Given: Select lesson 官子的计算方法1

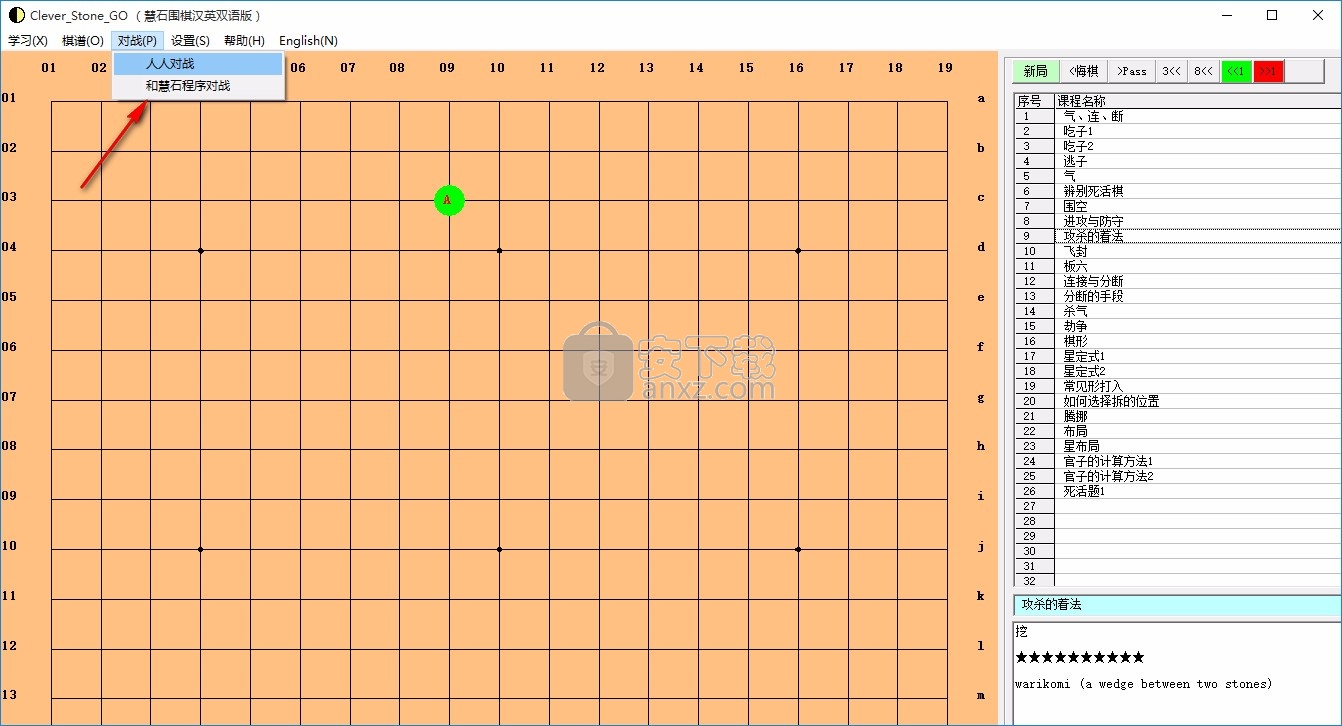Looking at the screenshot, I should coord(1197,461).
